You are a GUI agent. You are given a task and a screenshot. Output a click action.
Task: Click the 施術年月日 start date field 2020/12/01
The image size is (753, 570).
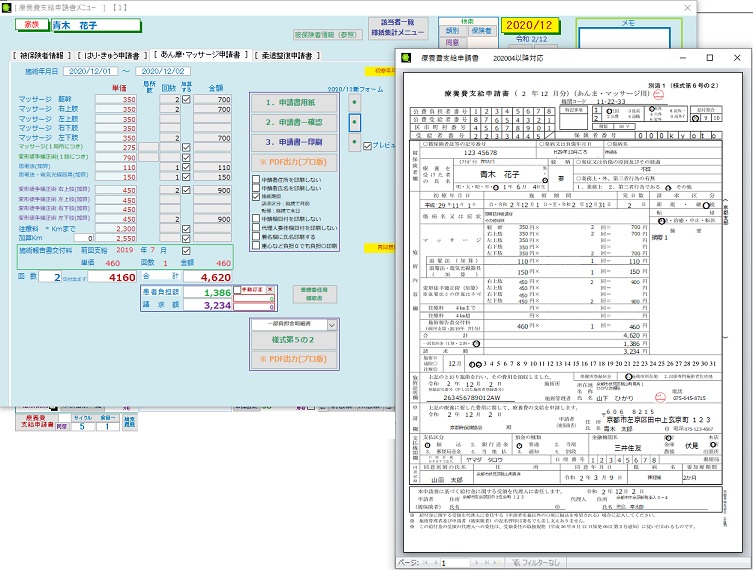(x=90, y=71)
